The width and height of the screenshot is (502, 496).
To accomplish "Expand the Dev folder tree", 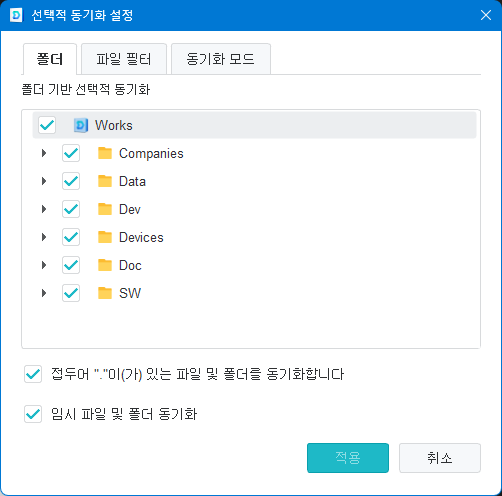I will click(44, 209).
